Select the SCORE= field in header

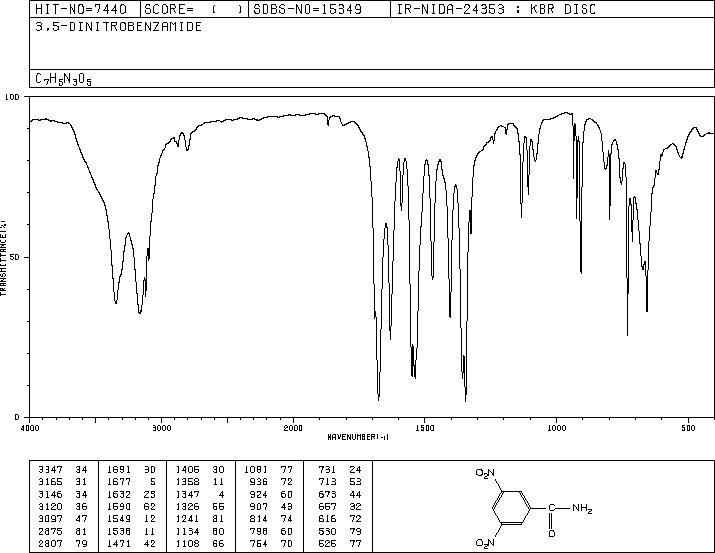tap(194, 9)
